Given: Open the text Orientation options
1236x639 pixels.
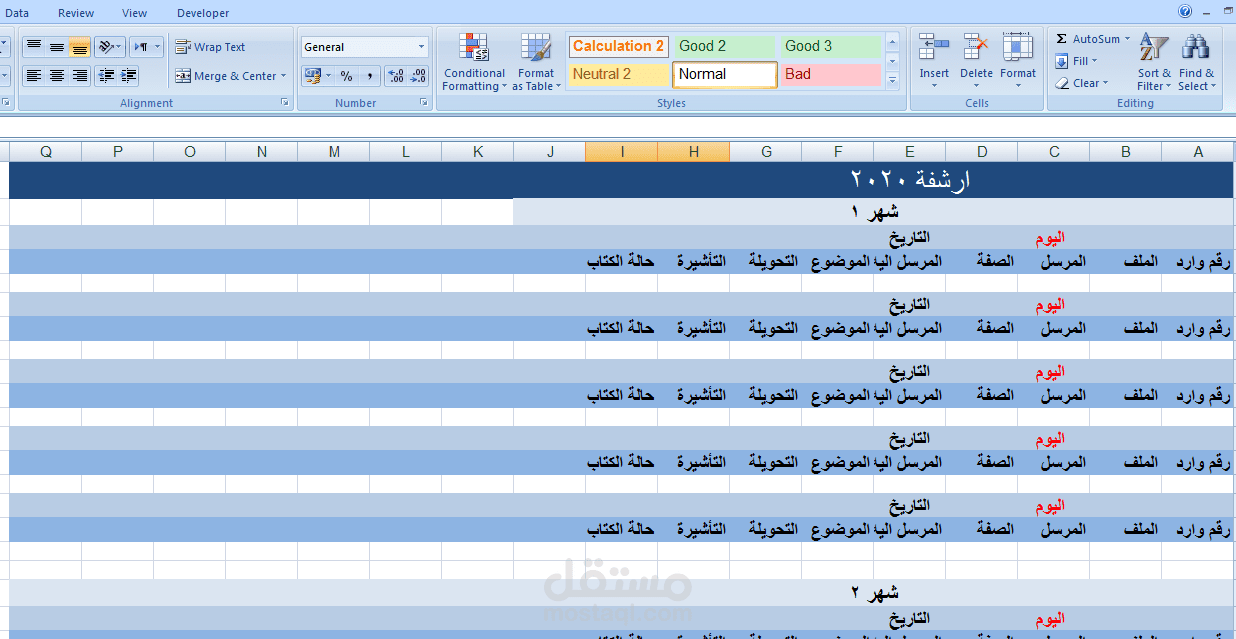Looking at the screenshot, I should coord(110,47).
